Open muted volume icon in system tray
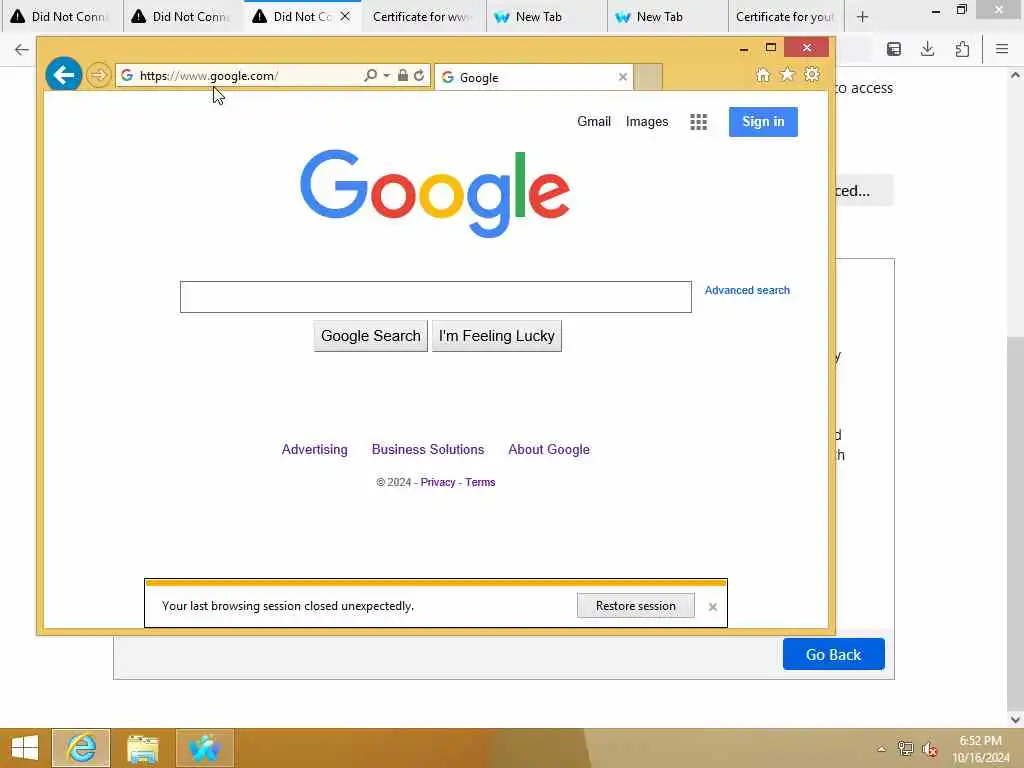The image size is (1024, 768). coord(929,749)
